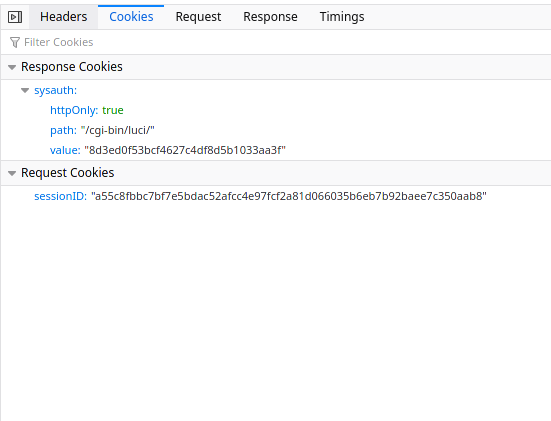
Task: Collapse the Response Cookies section arrow
Action: pos(12,67)
